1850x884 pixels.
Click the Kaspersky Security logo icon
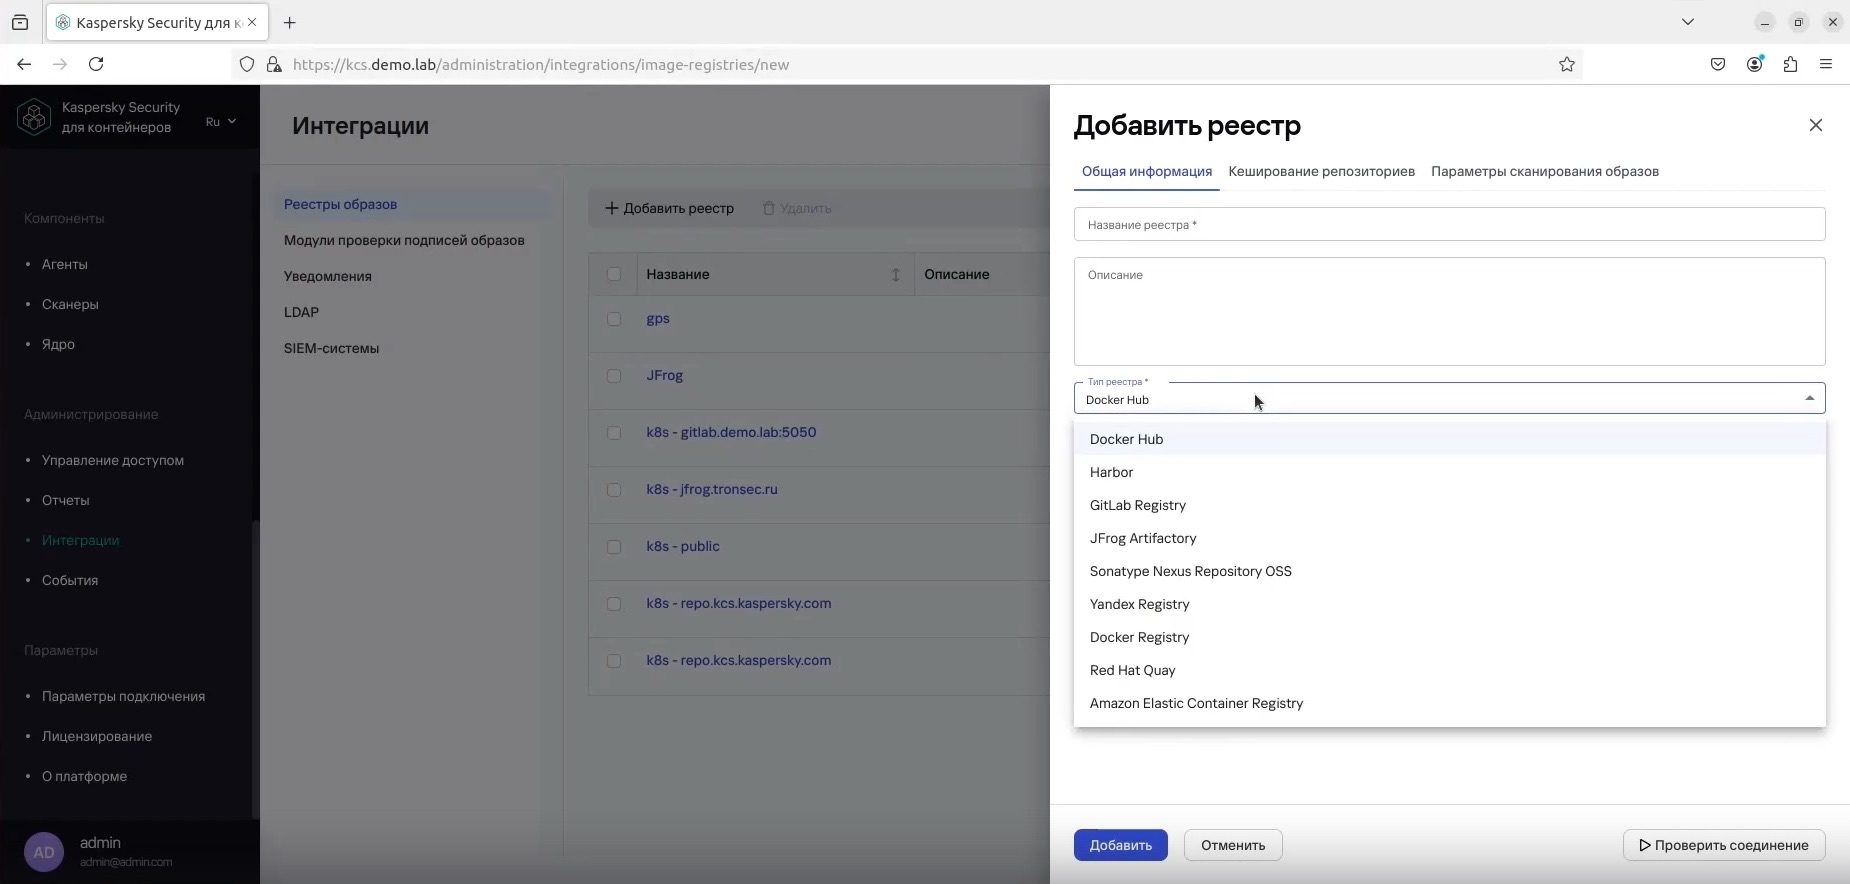click(x=34, y=117)
